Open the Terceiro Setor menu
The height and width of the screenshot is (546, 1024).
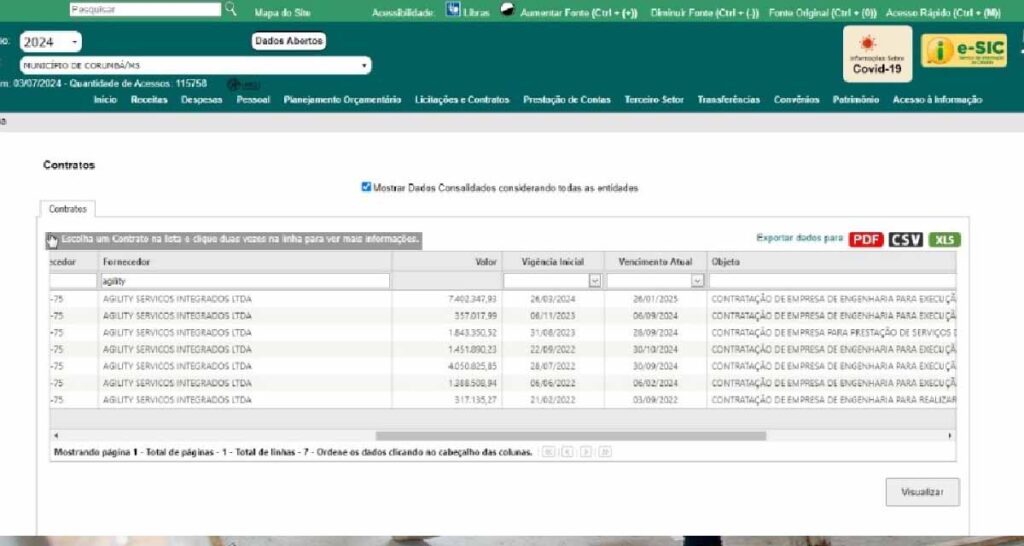(654, 100)
